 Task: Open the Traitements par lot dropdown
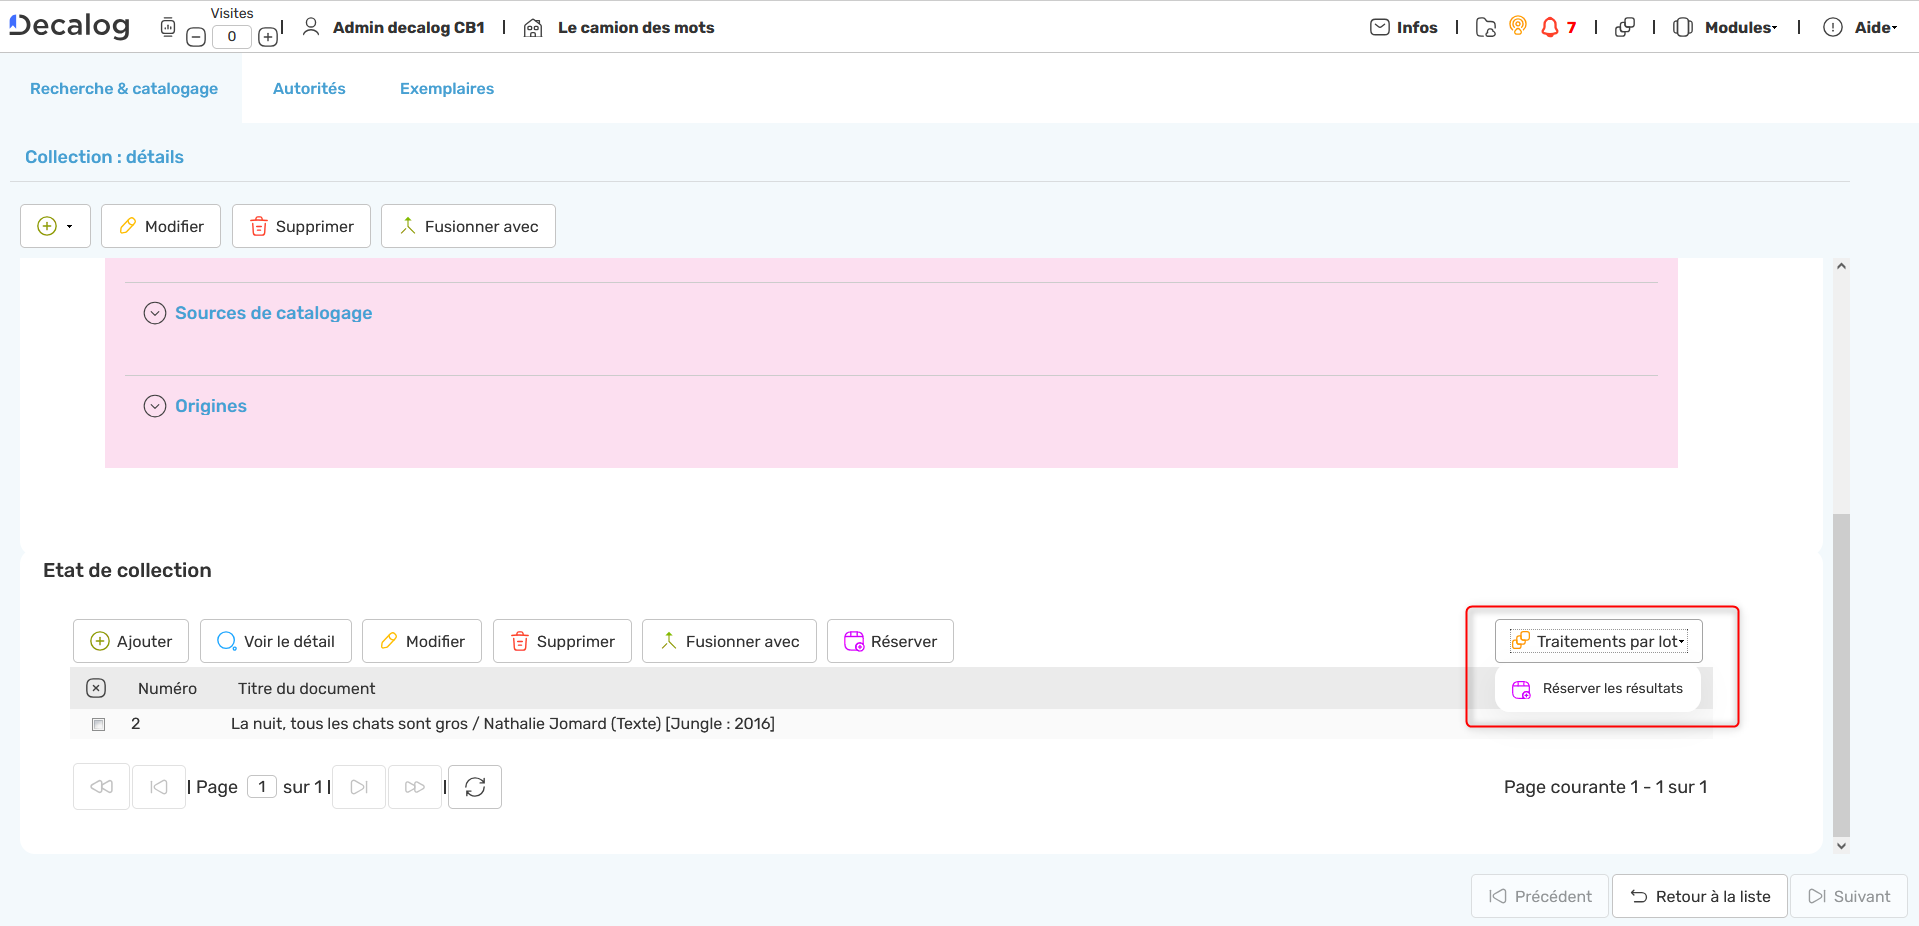coord(1598,641)
